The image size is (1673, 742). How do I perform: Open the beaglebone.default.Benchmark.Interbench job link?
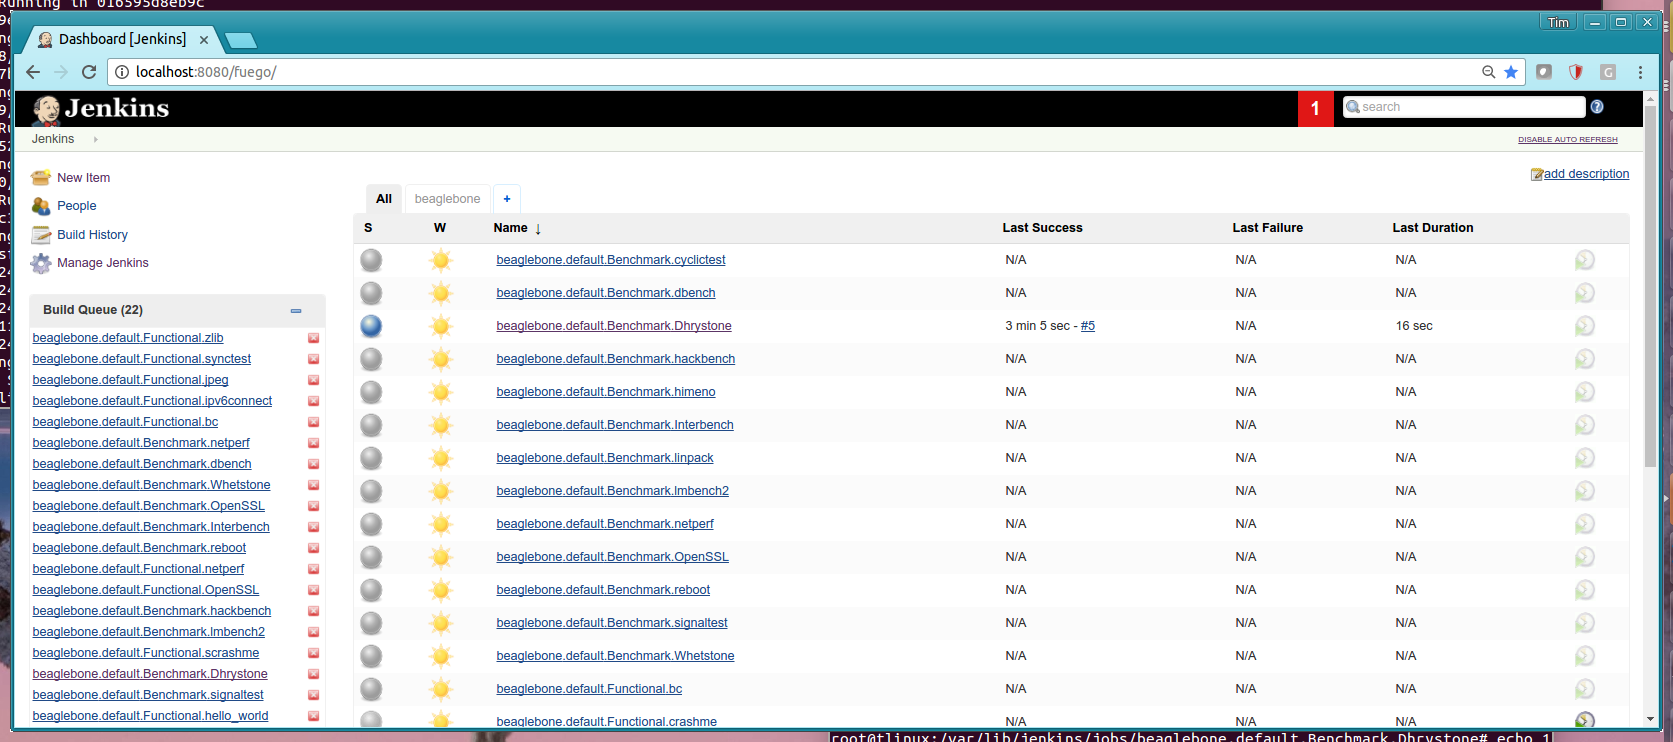point(615,425)
